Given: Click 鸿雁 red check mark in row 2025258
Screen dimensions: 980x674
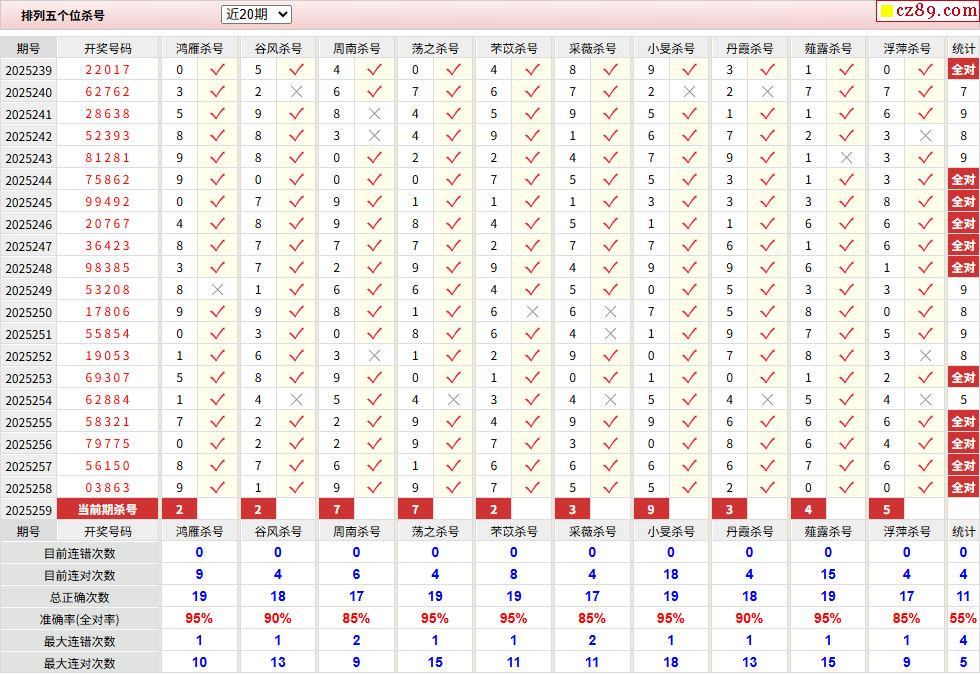Looking at the screenshot, I should point(218,488).
